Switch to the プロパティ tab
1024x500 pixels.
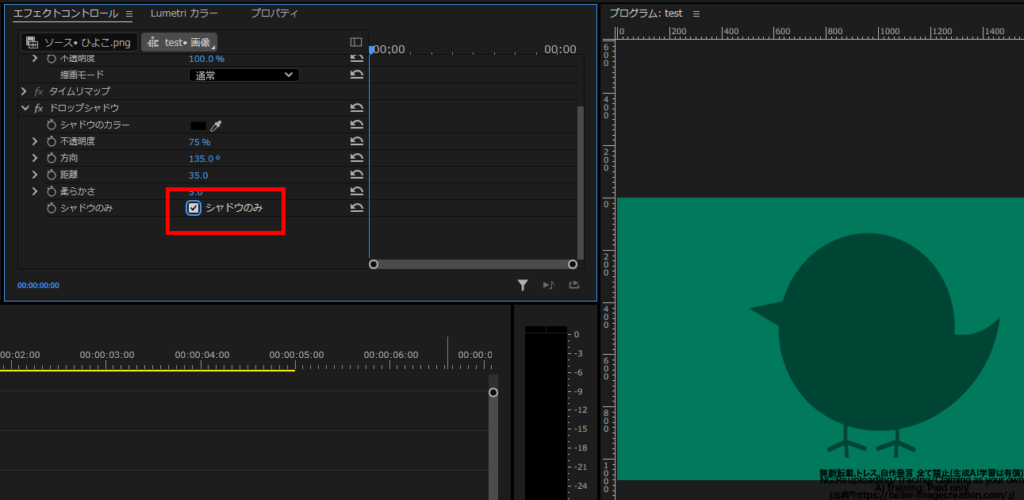274,14
